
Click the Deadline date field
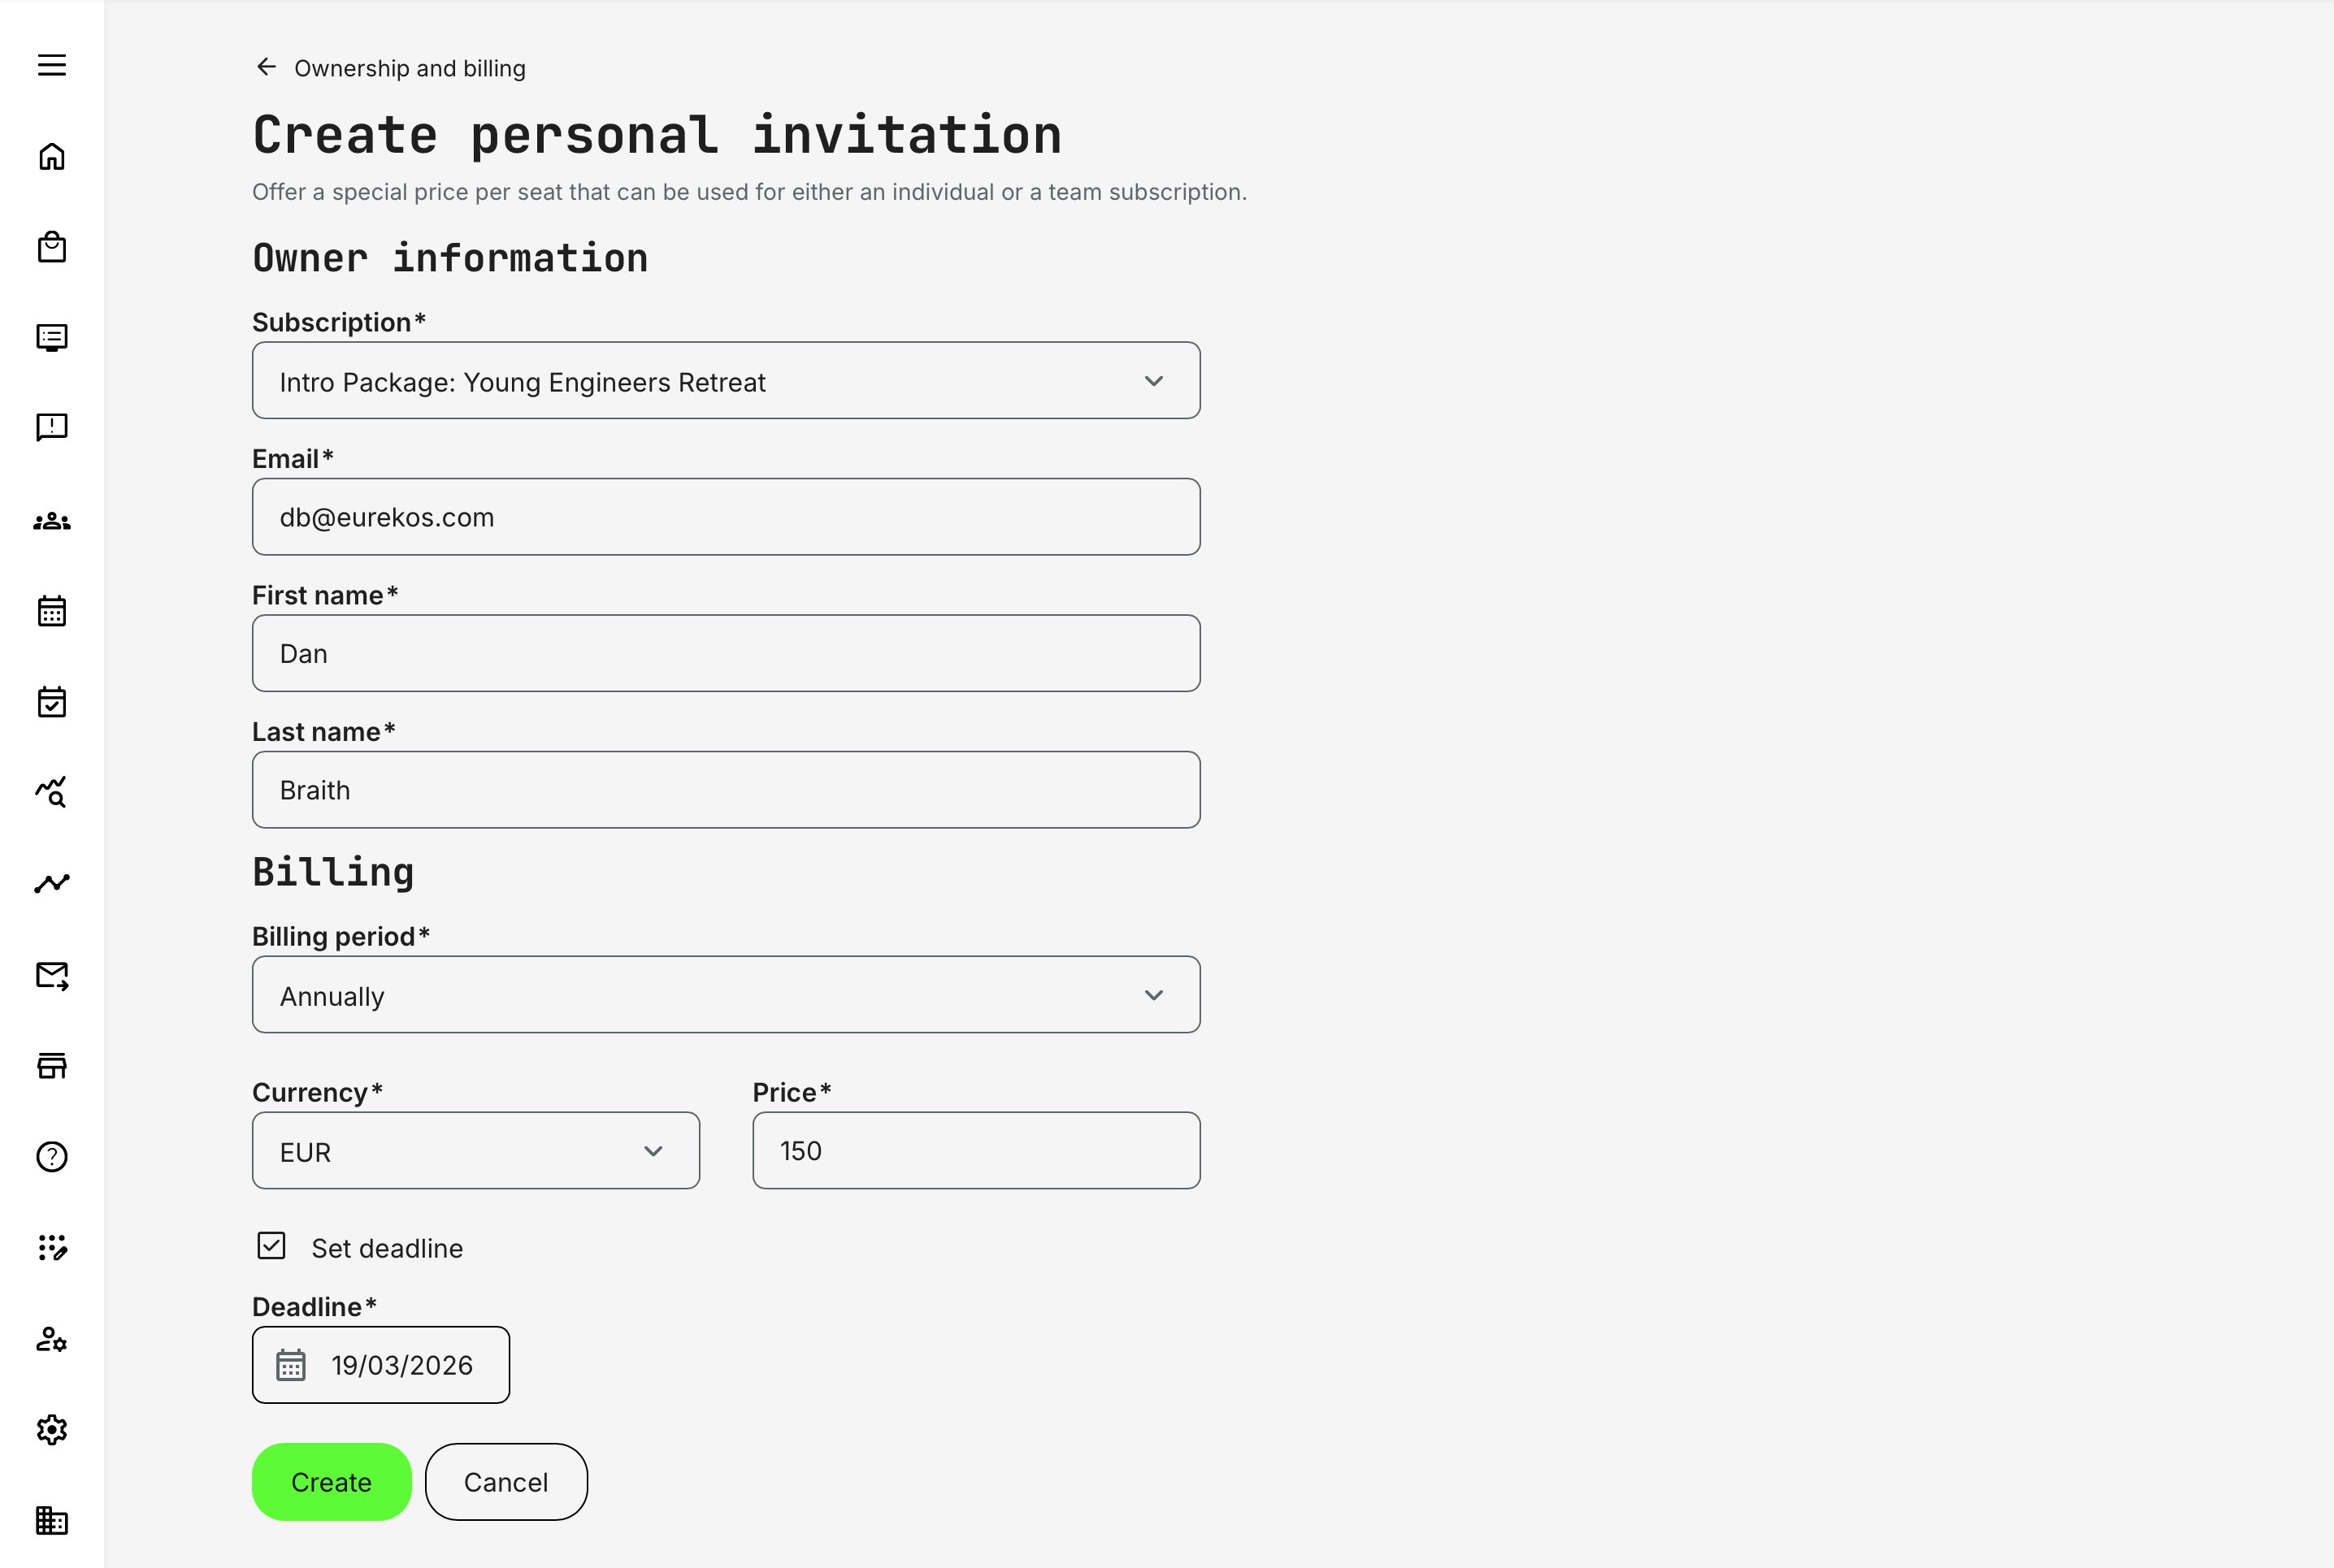pyautogui.click(x=380, y=1364)
